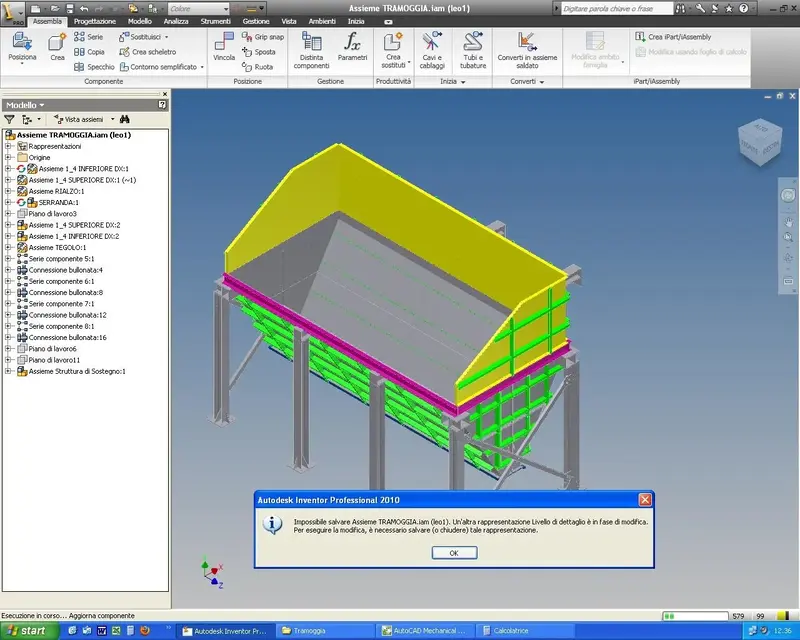The image size is (800, 640).
Task: Expand the Origine folder node
Action: pos(8,158)
